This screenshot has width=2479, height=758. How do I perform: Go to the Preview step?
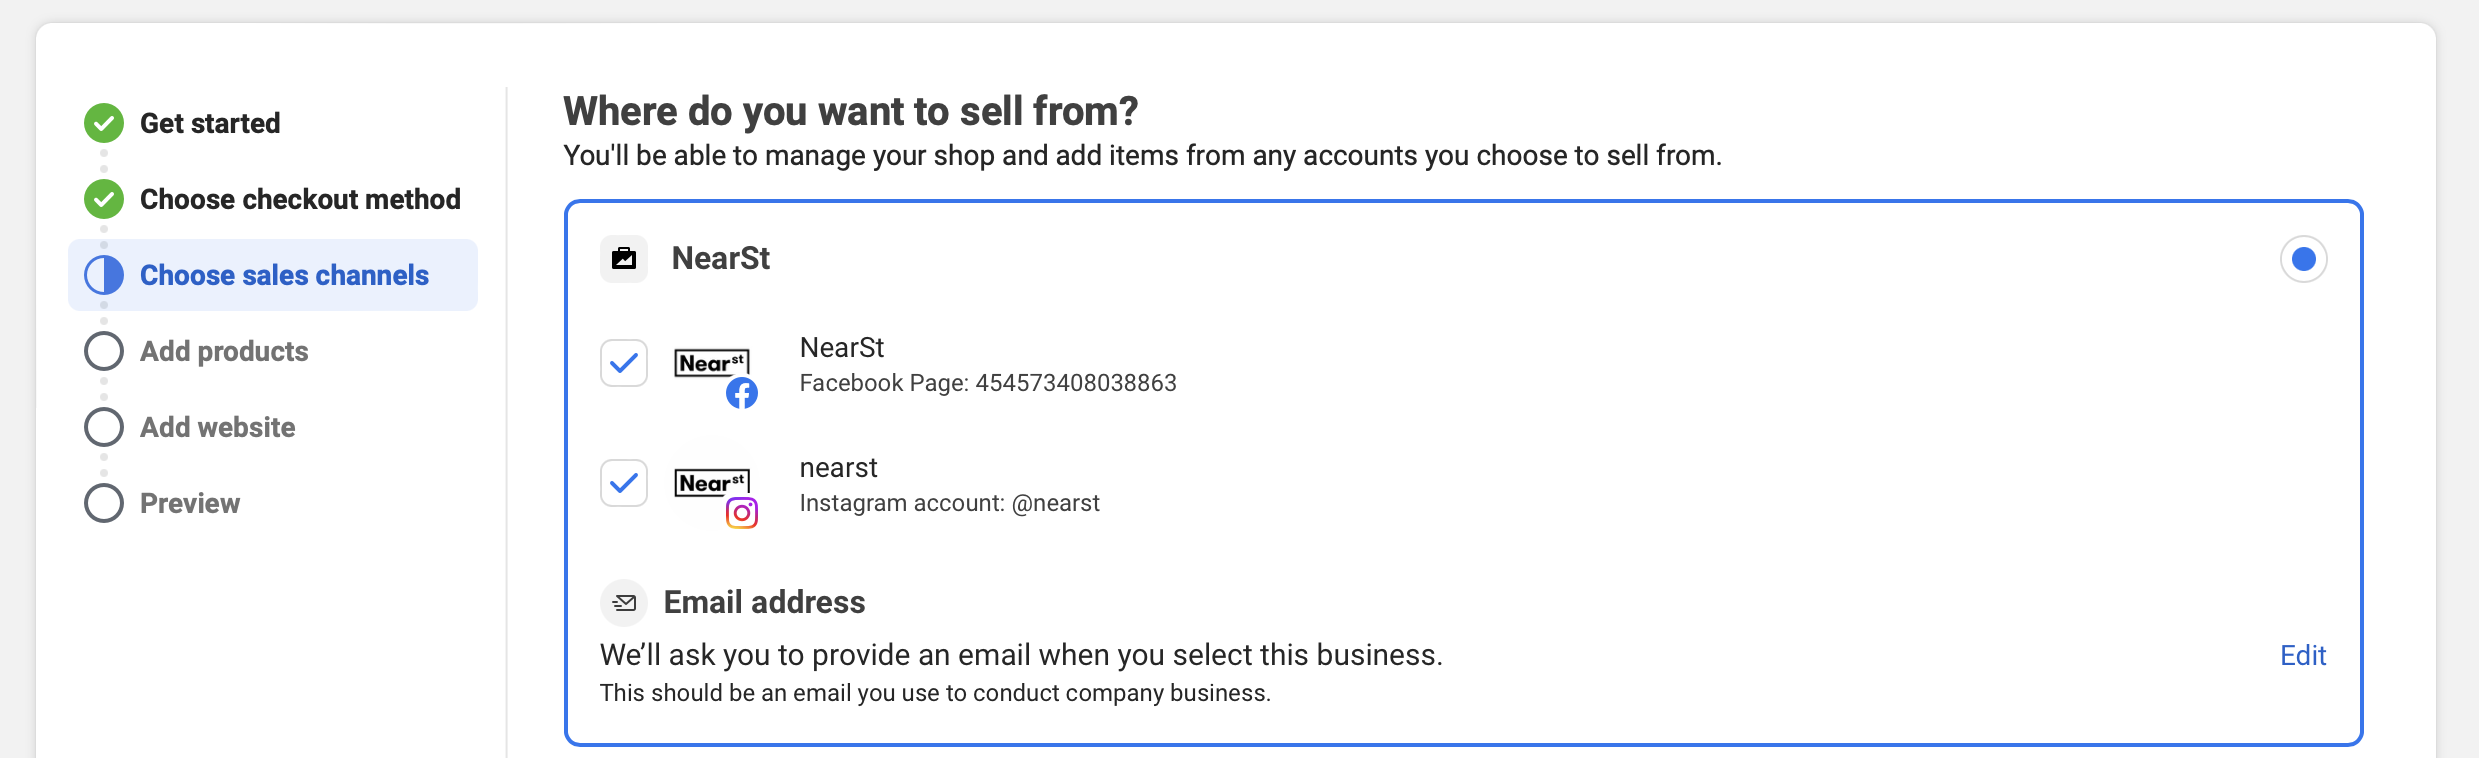click(190, 503)
